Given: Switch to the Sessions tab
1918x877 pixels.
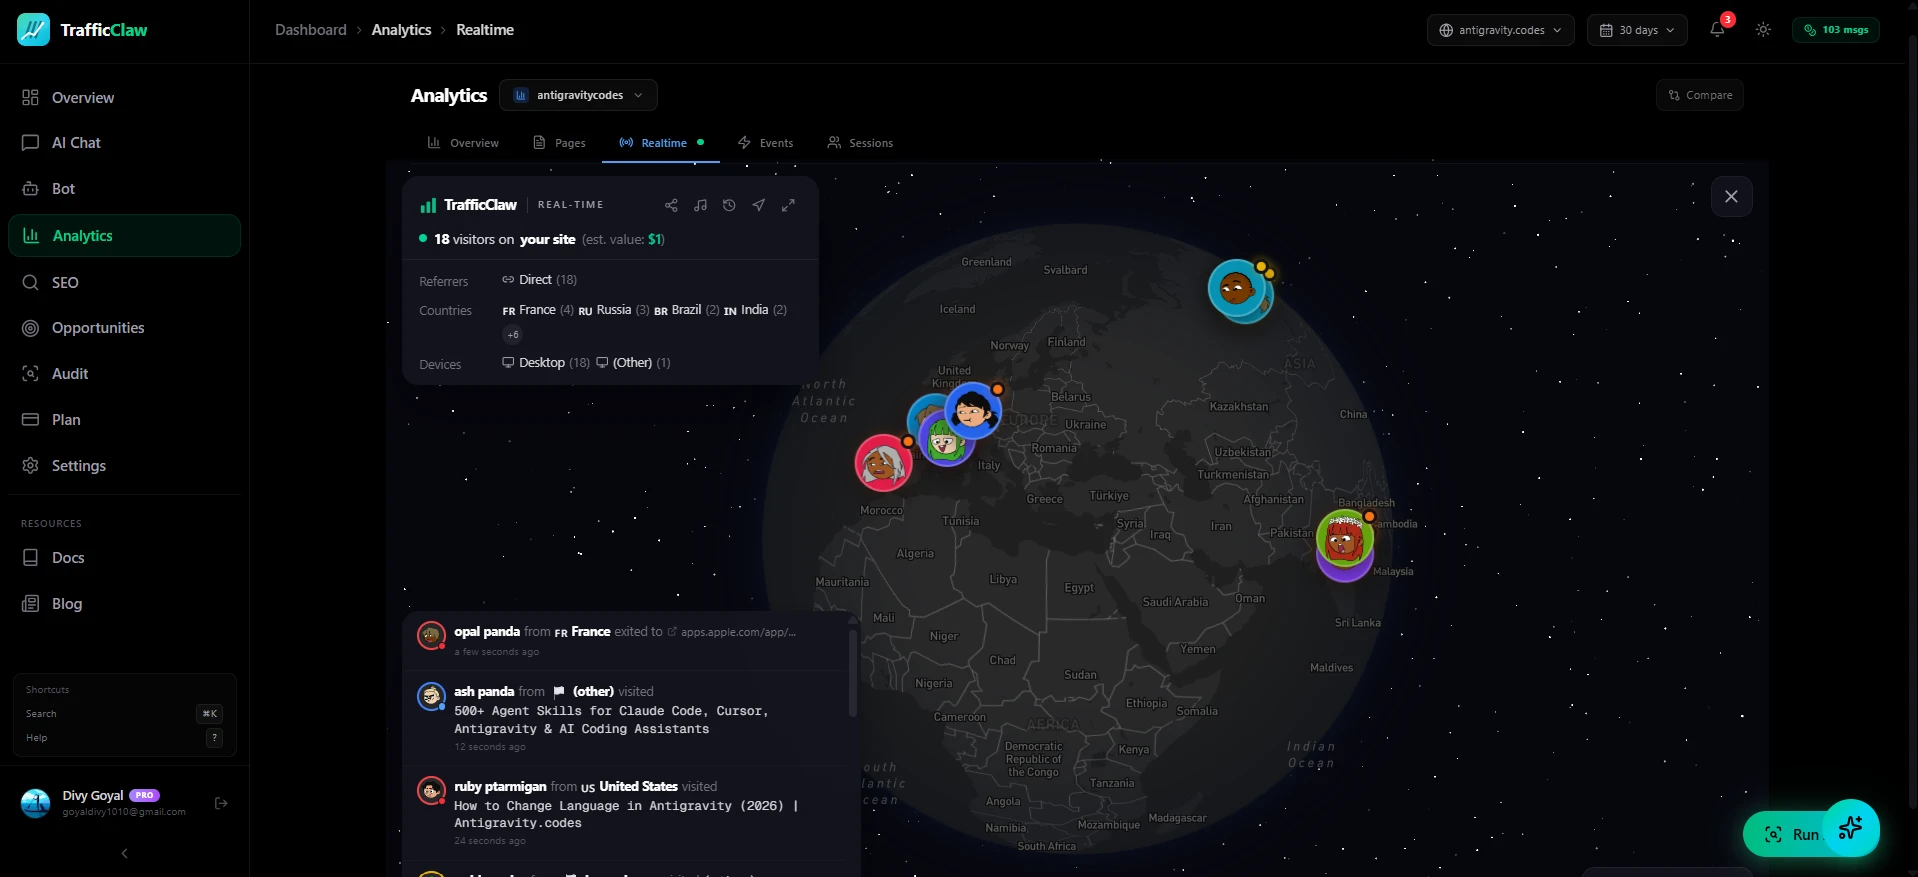Looking at the screenshot, I should pos(860,143).
